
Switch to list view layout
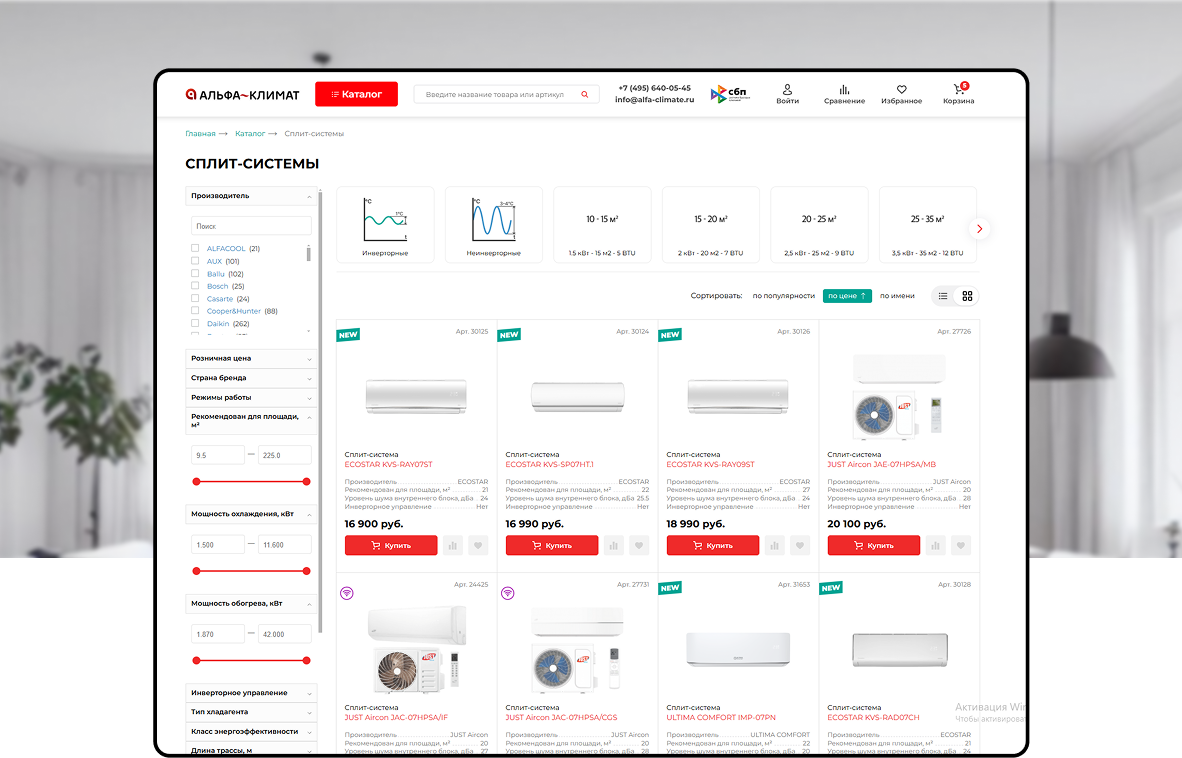(x=943, y=296)
